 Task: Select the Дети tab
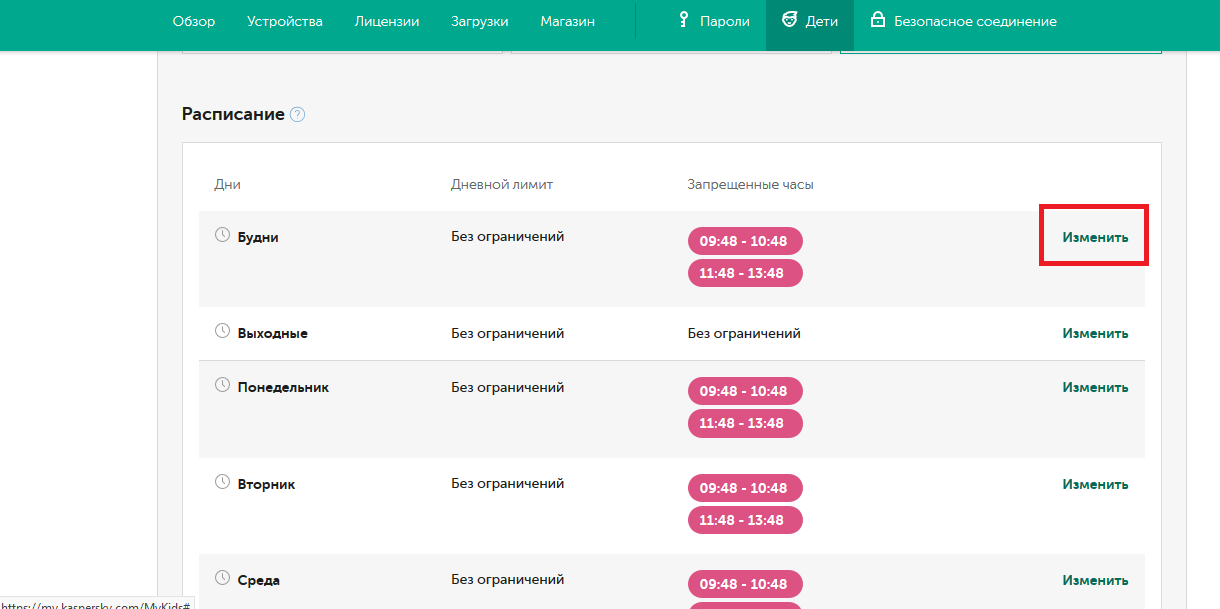click(x=810, y=21)
